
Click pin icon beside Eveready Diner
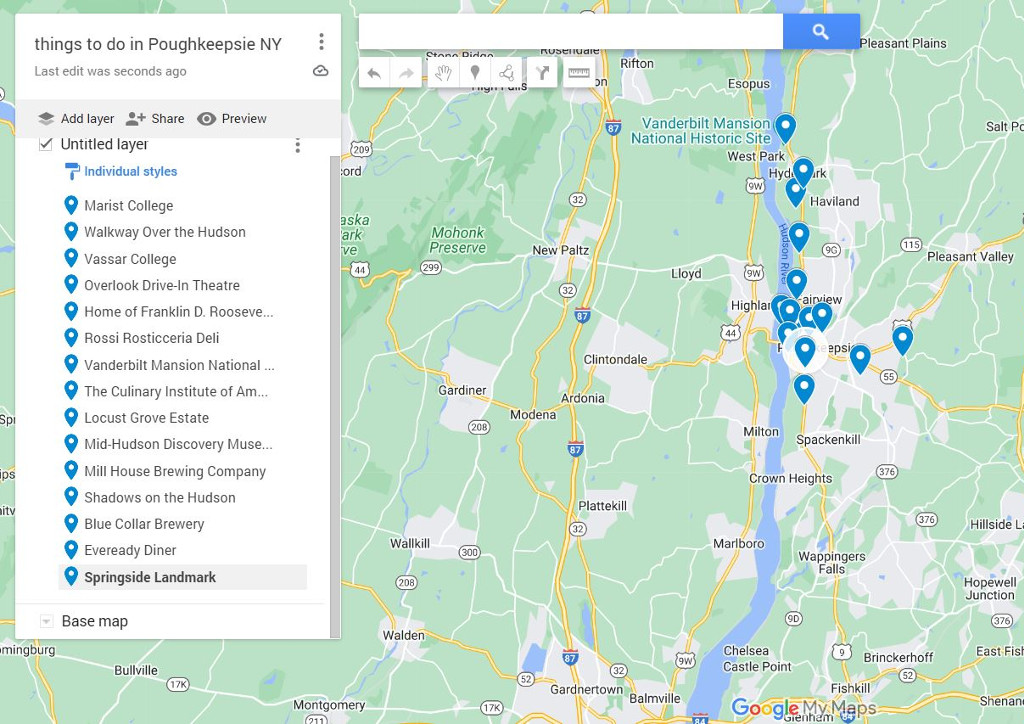coord(71,550)
